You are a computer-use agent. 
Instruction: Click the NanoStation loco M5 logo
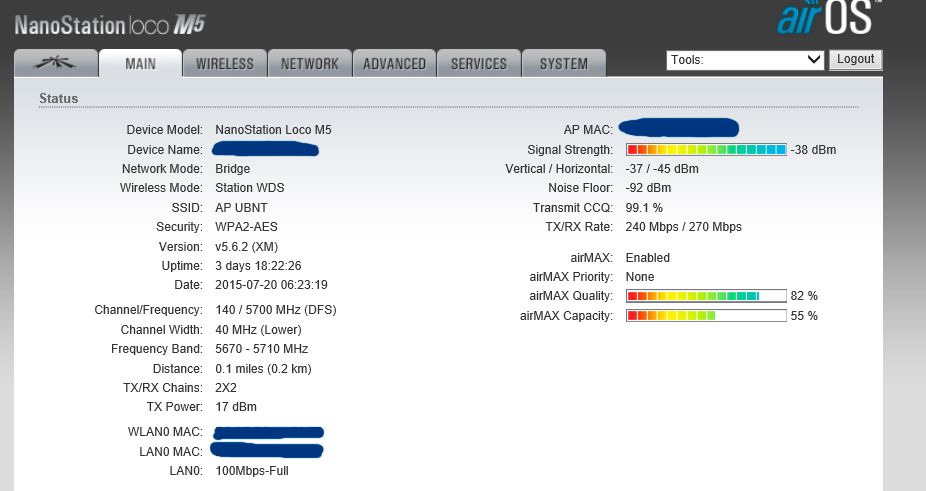(x=116, y=24)
